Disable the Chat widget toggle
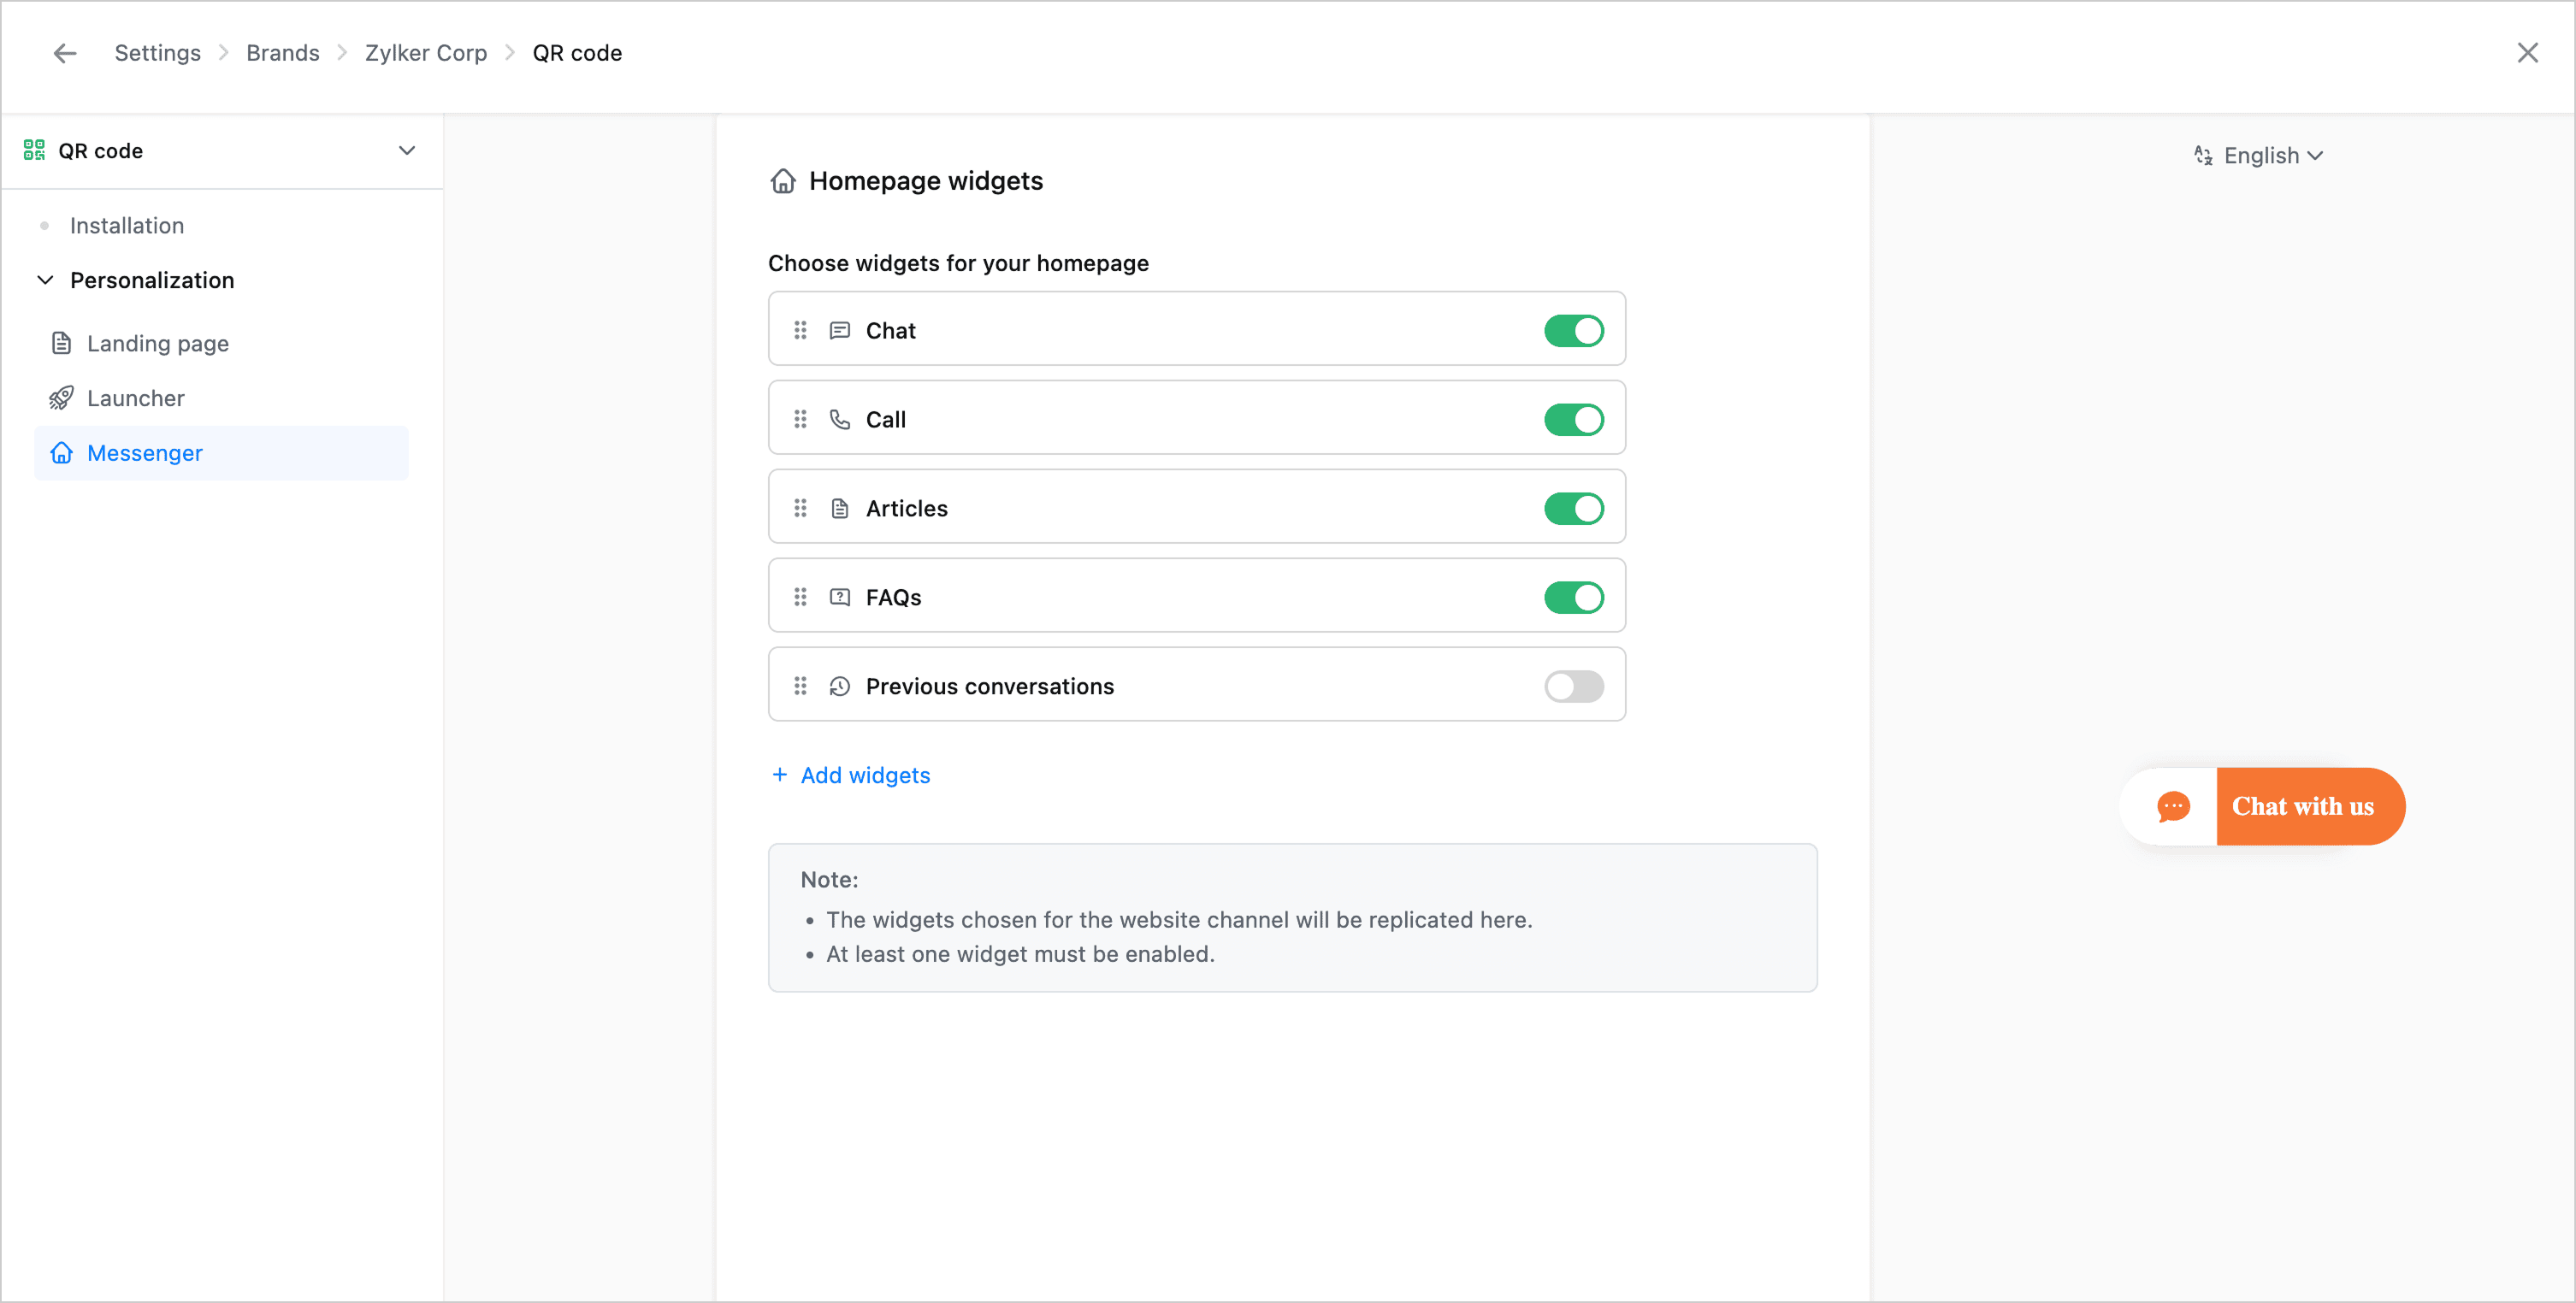The image size is (2576, 1303). click(1573, 330)
